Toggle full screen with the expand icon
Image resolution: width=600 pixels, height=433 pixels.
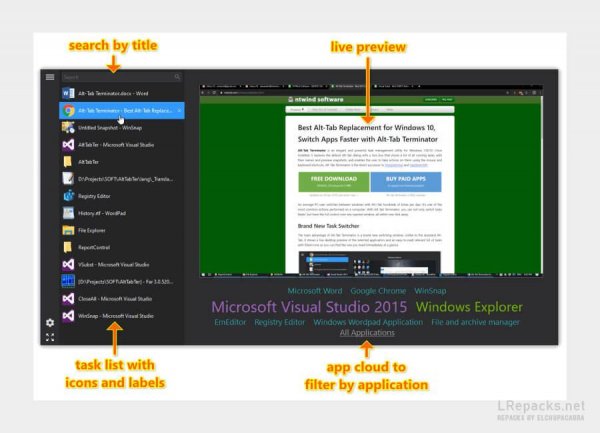click(x=50, y=337)
